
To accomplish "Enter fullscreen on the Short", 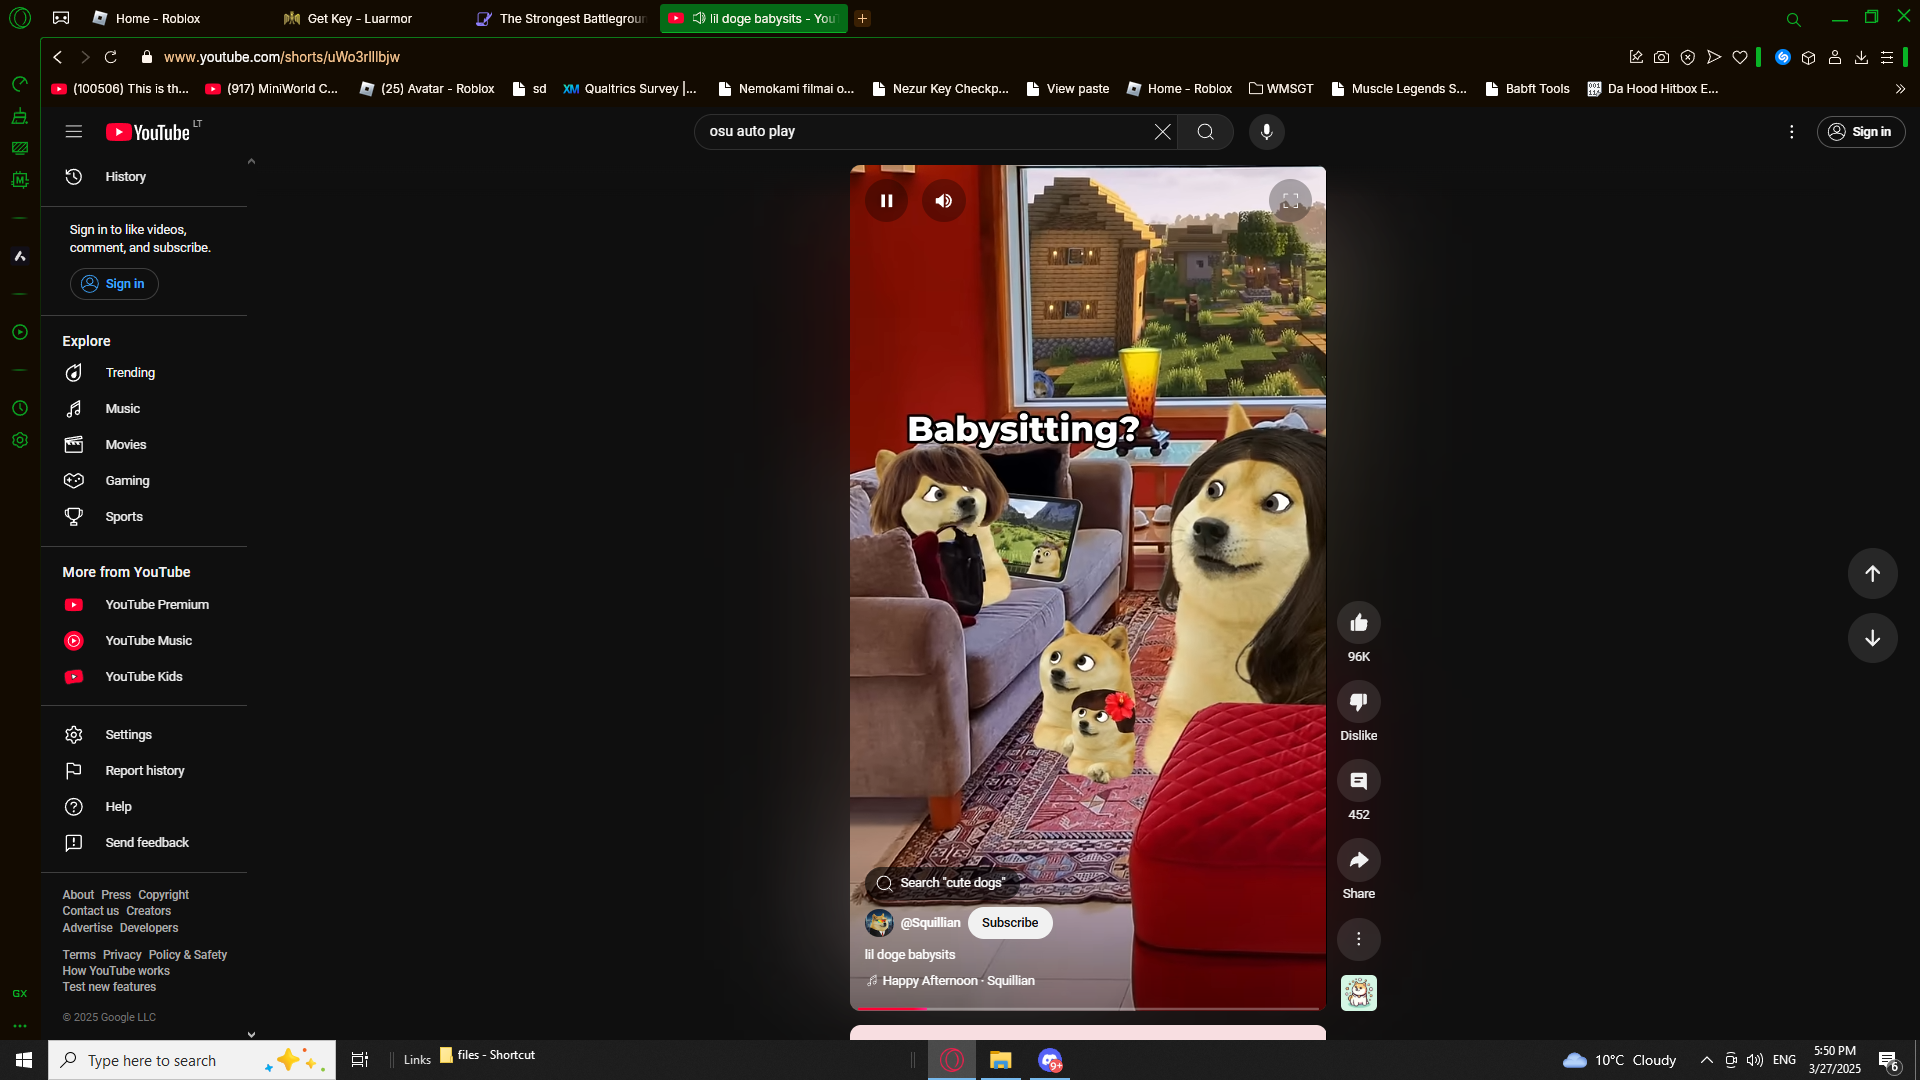I will click(1290, 201).
